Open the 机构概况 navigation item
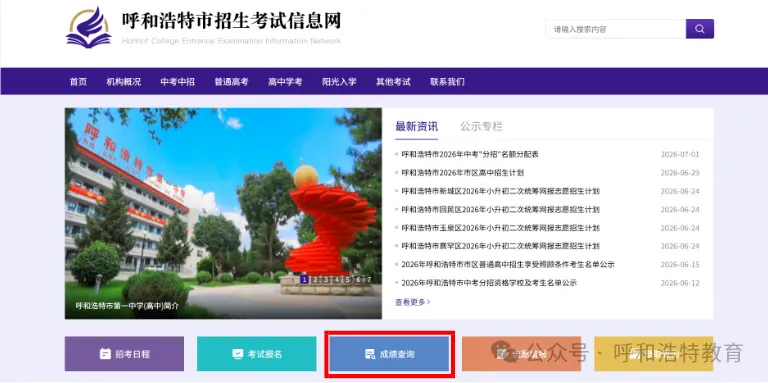Image resolution: width=768 pixels, height=383 pixels. click(x=123, y=82)
